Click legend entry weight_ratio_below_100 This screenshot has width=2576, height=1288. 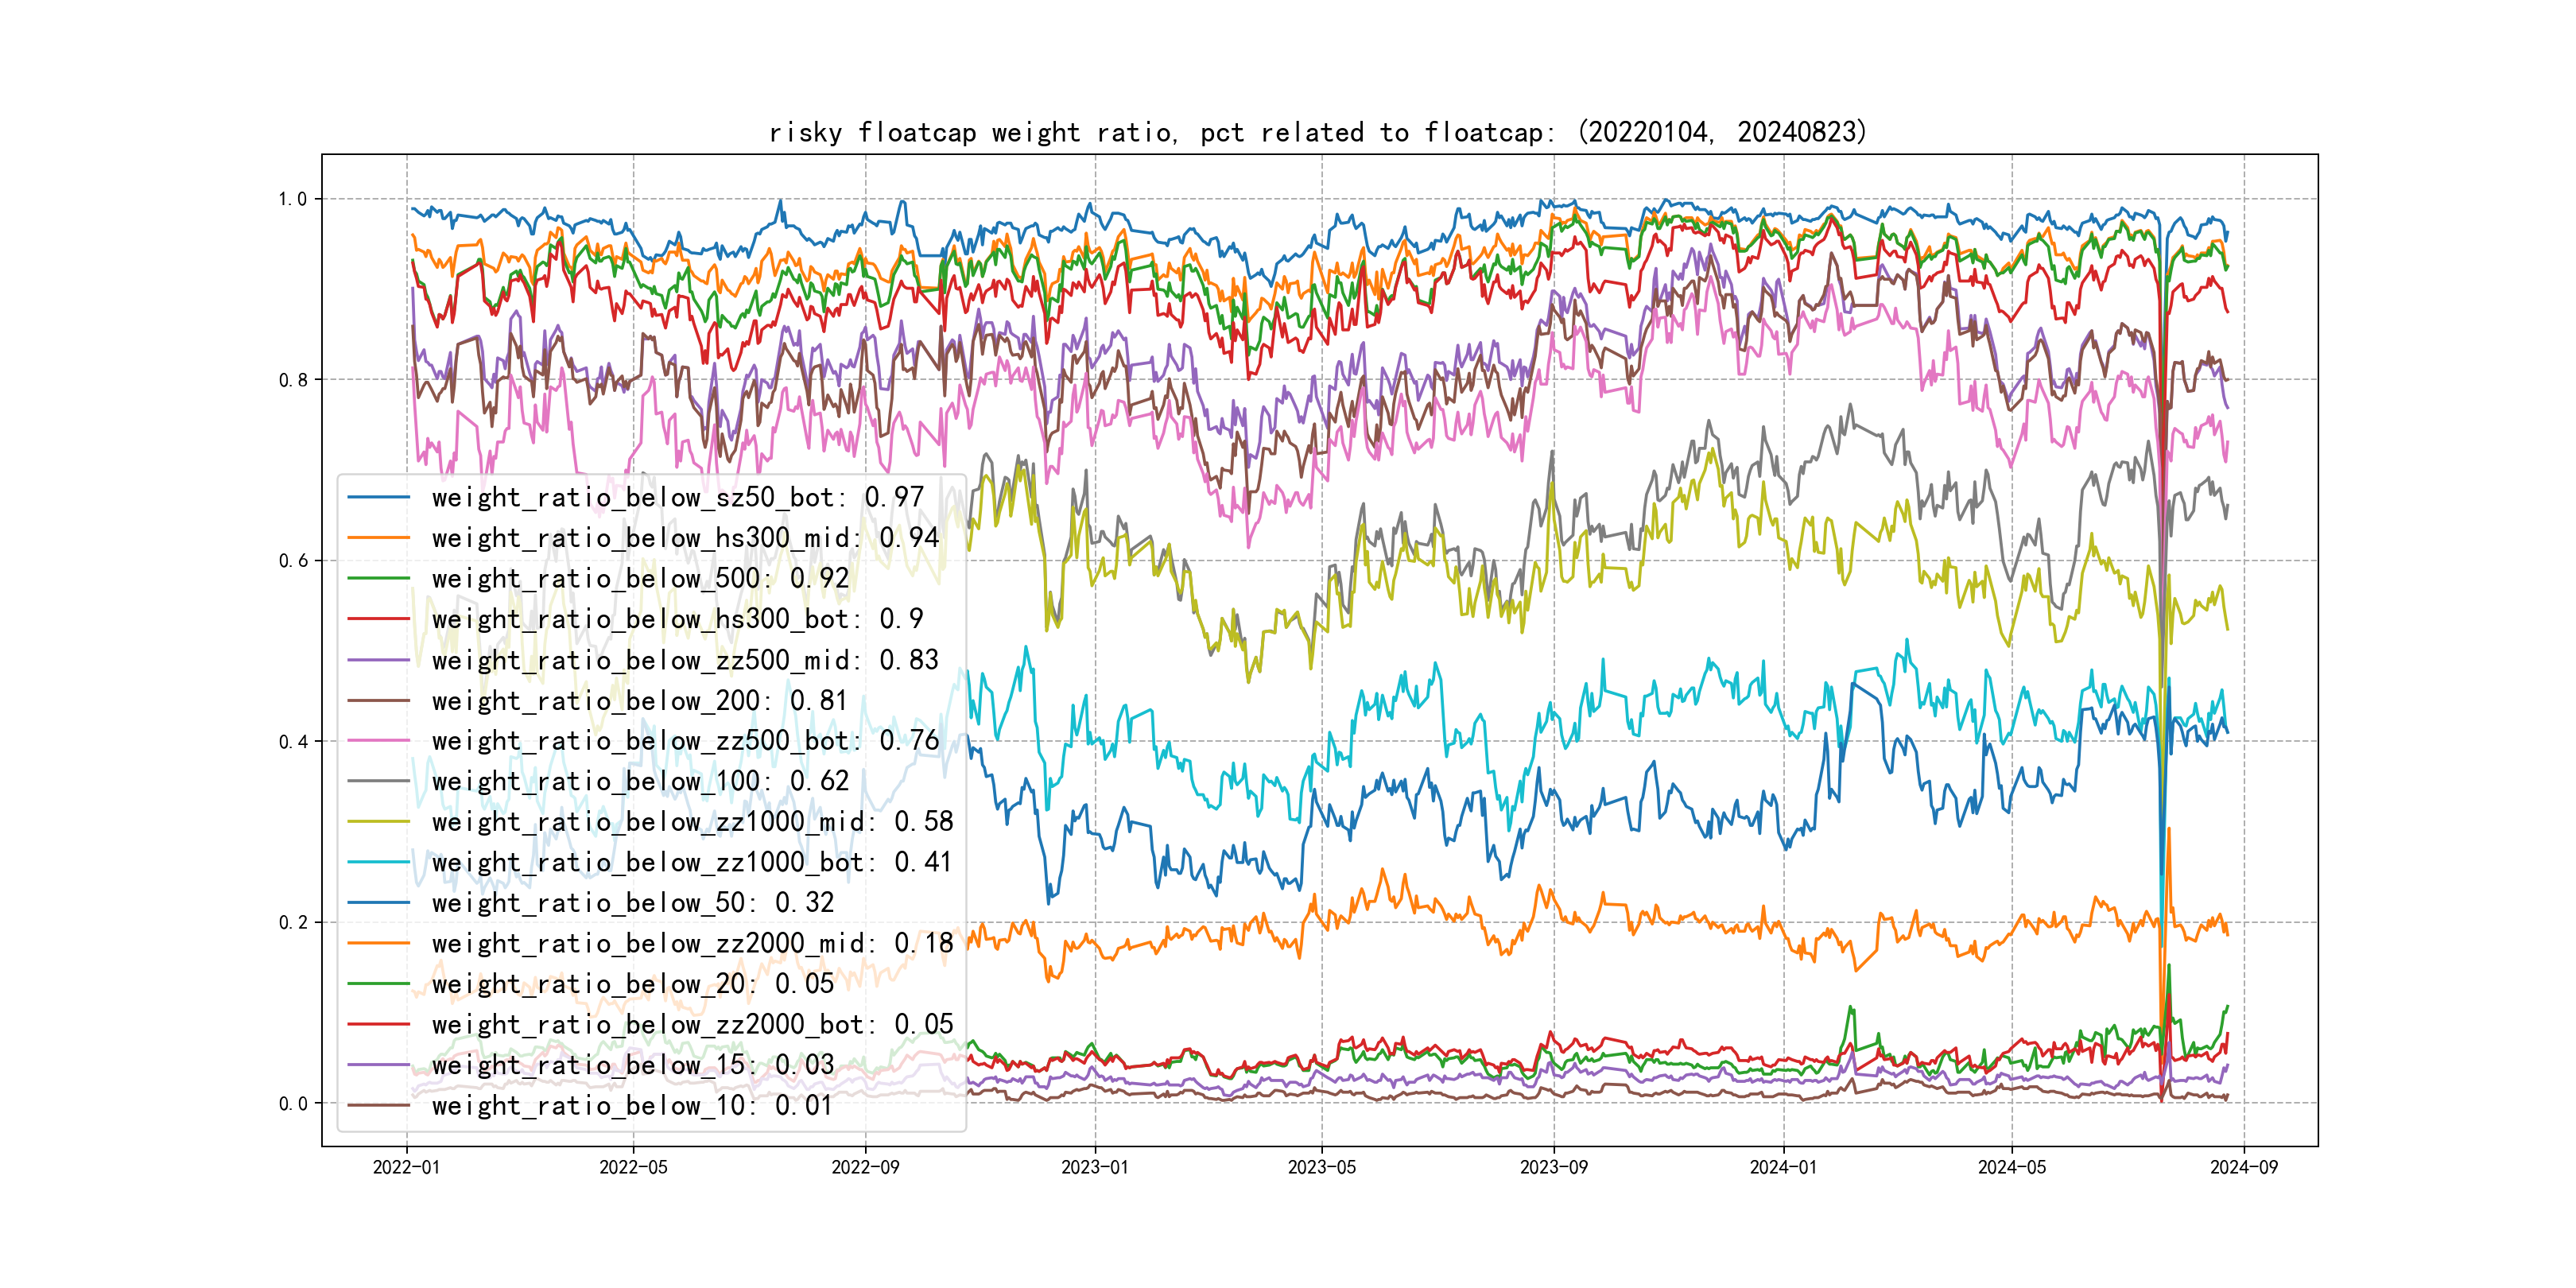click(640, 781)
